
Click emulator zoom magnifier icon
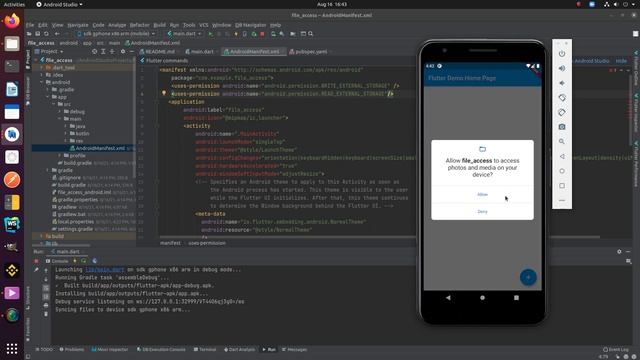[x=562, y=142]
